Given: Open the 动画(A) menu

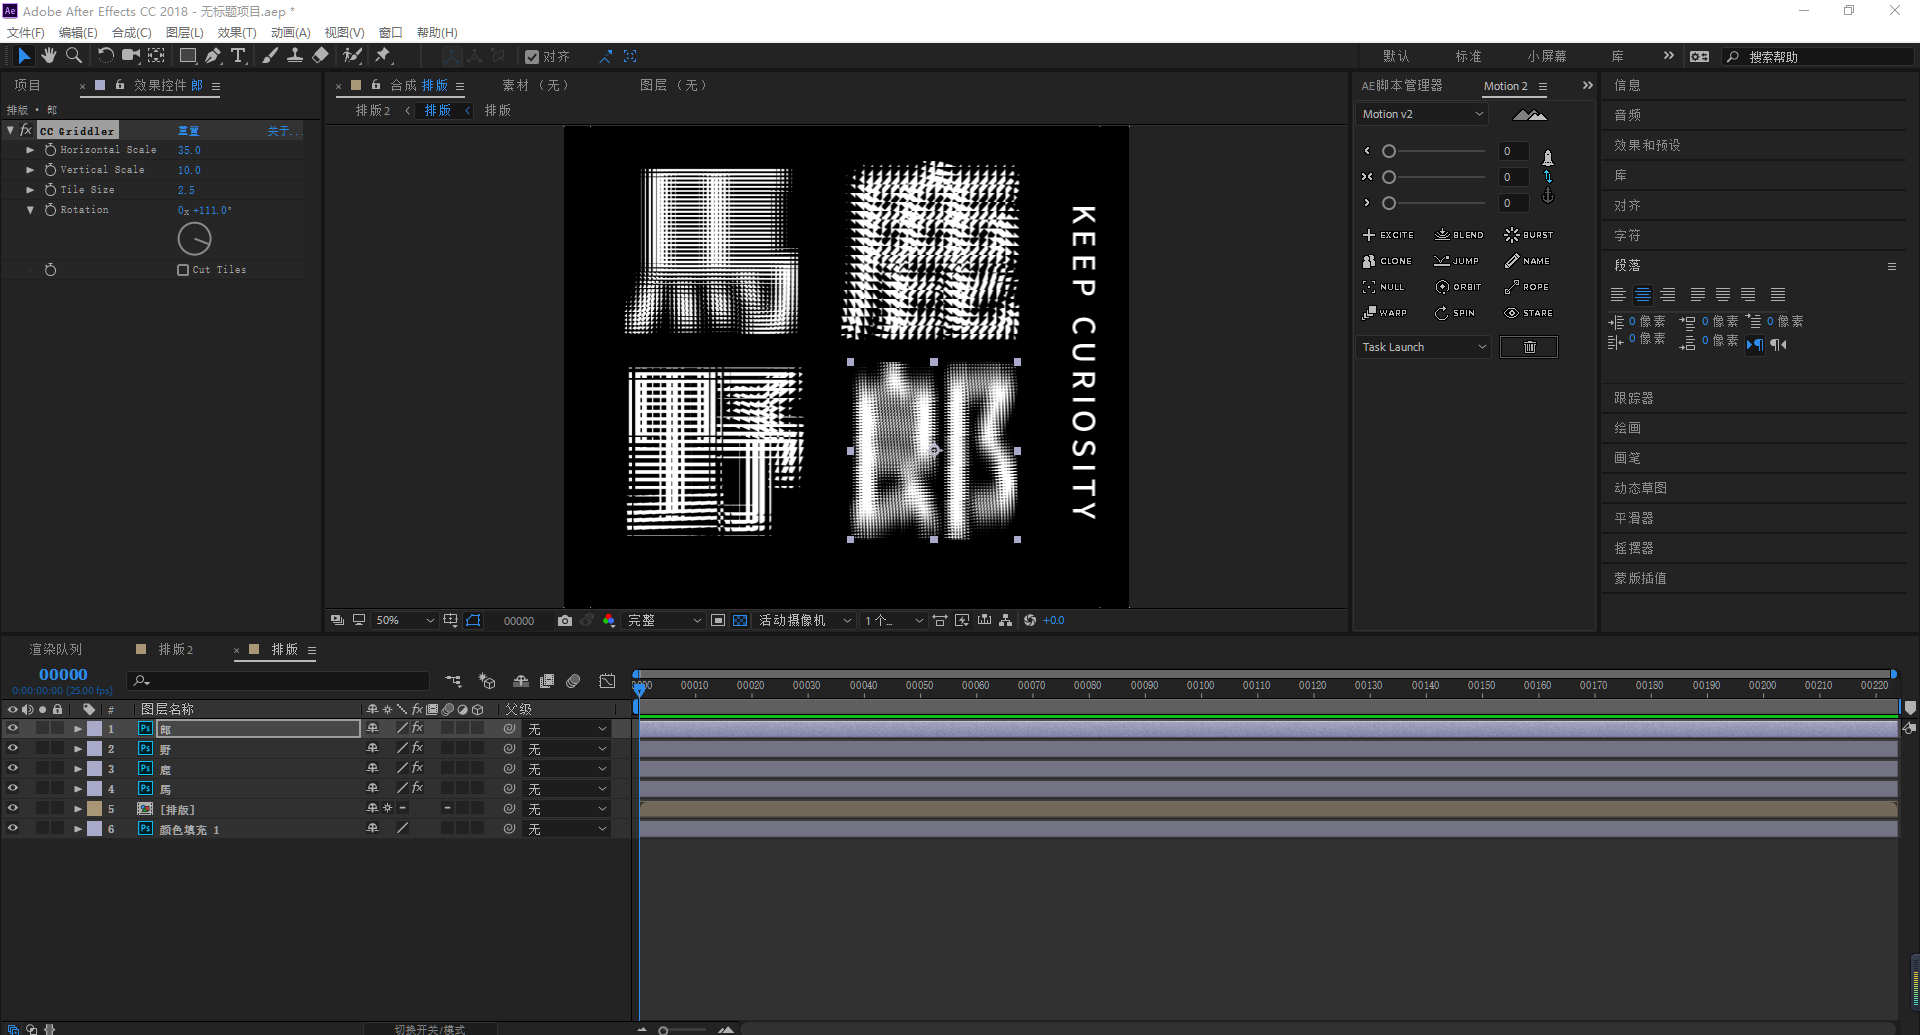Looking at the screenshot, I should pyautogui.click(x=290, y=33).
